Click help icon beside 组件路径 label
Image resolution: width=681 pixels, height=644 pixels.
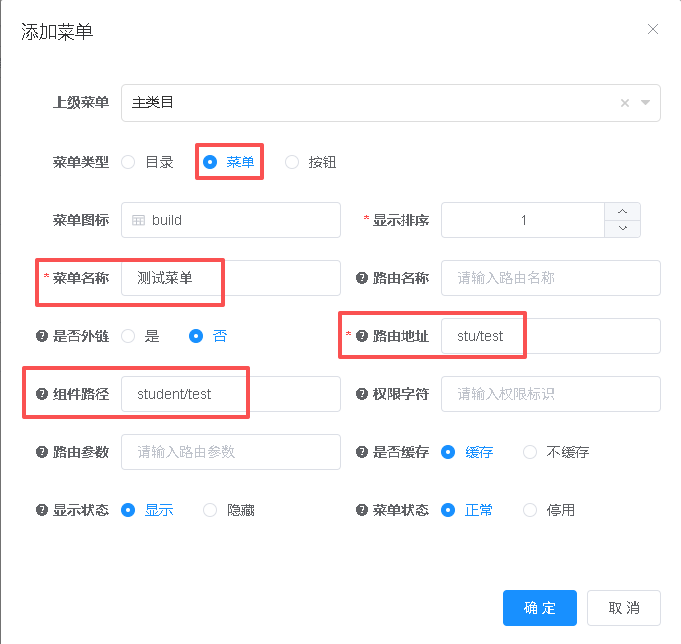pos(42,394)
